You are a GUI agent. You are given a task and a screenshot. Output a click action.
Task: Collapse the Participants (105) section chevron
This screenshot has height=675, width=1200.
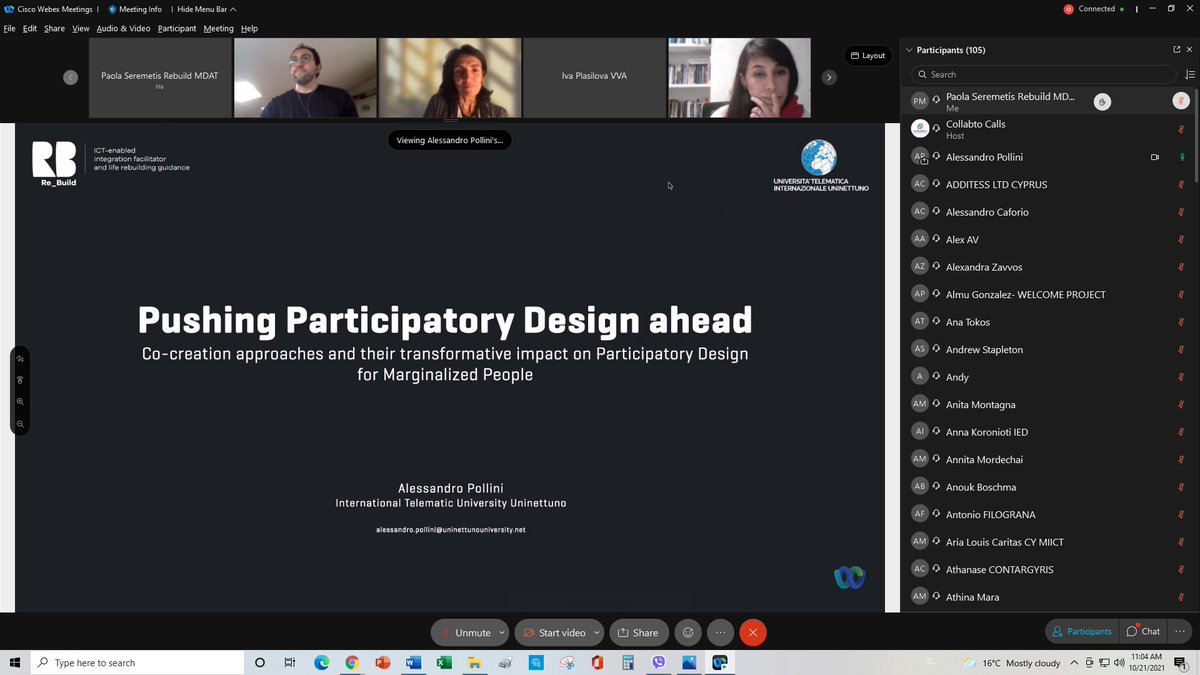909,50
